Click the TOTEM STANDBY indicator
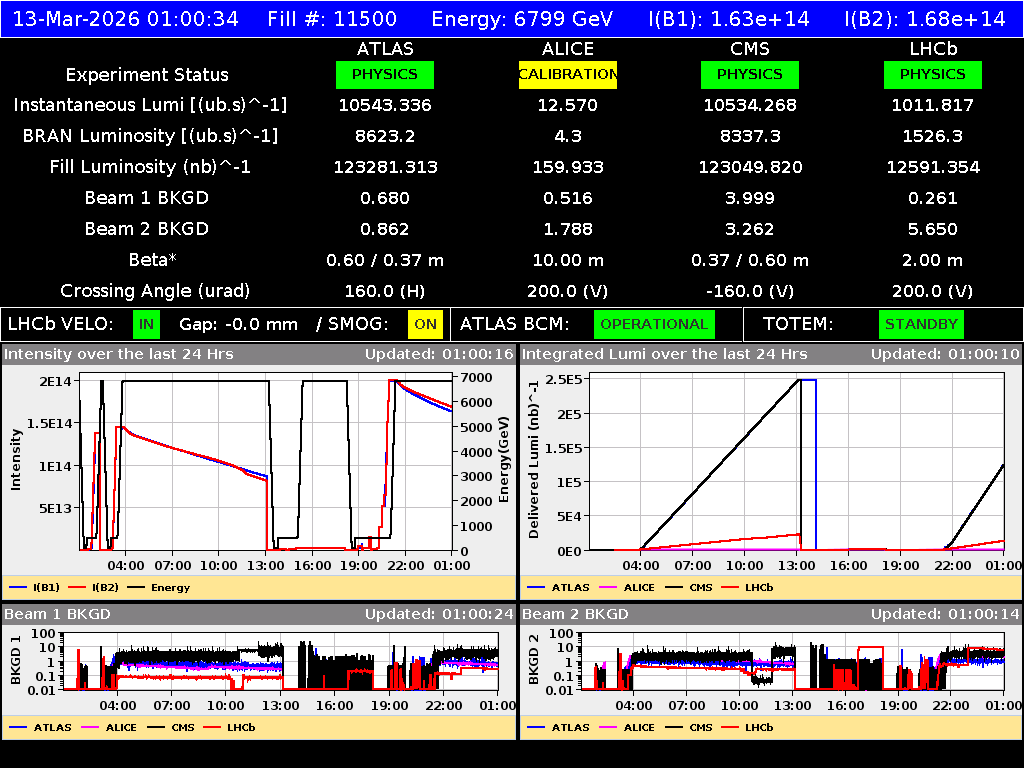The width and height of the screenshot is (1024, 768). pos(920,324)
